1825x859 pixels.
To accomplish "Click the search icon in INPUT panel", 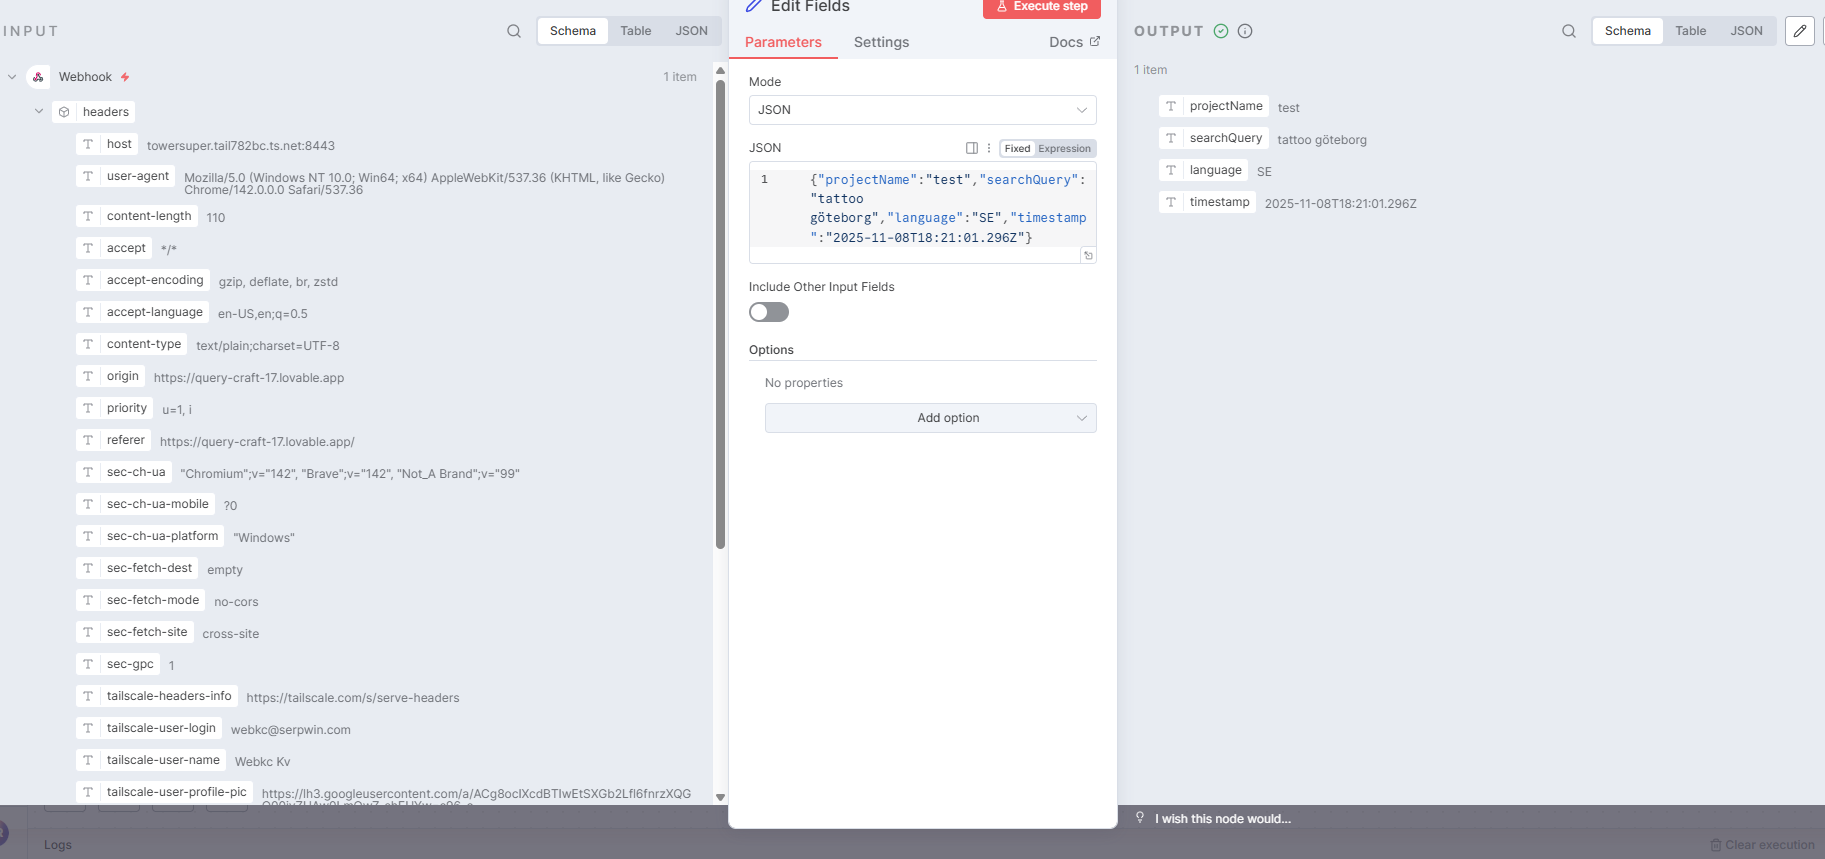I will coord(514,31).
